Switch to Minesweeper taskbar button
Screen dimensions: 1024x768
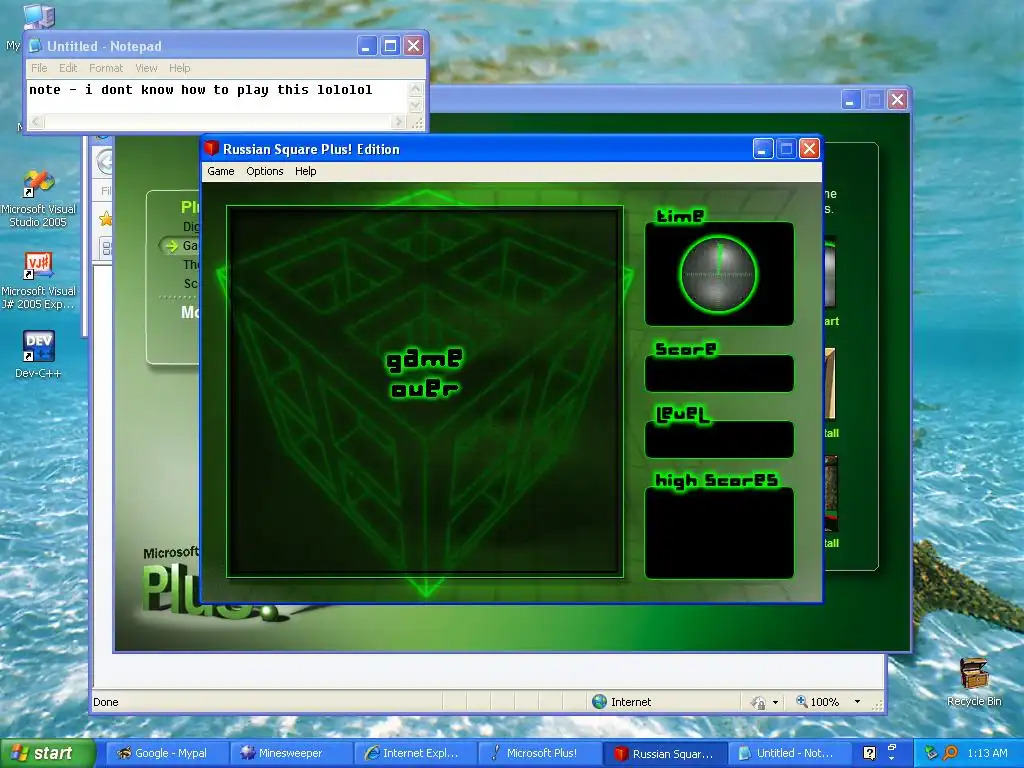click(x=291, y=753)
